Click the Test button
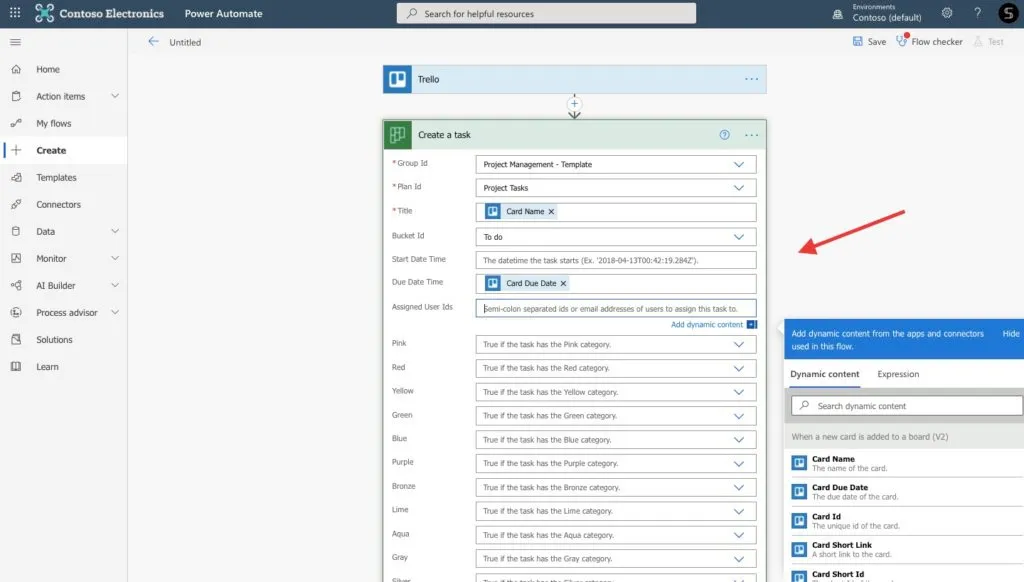 coord(988,42)
